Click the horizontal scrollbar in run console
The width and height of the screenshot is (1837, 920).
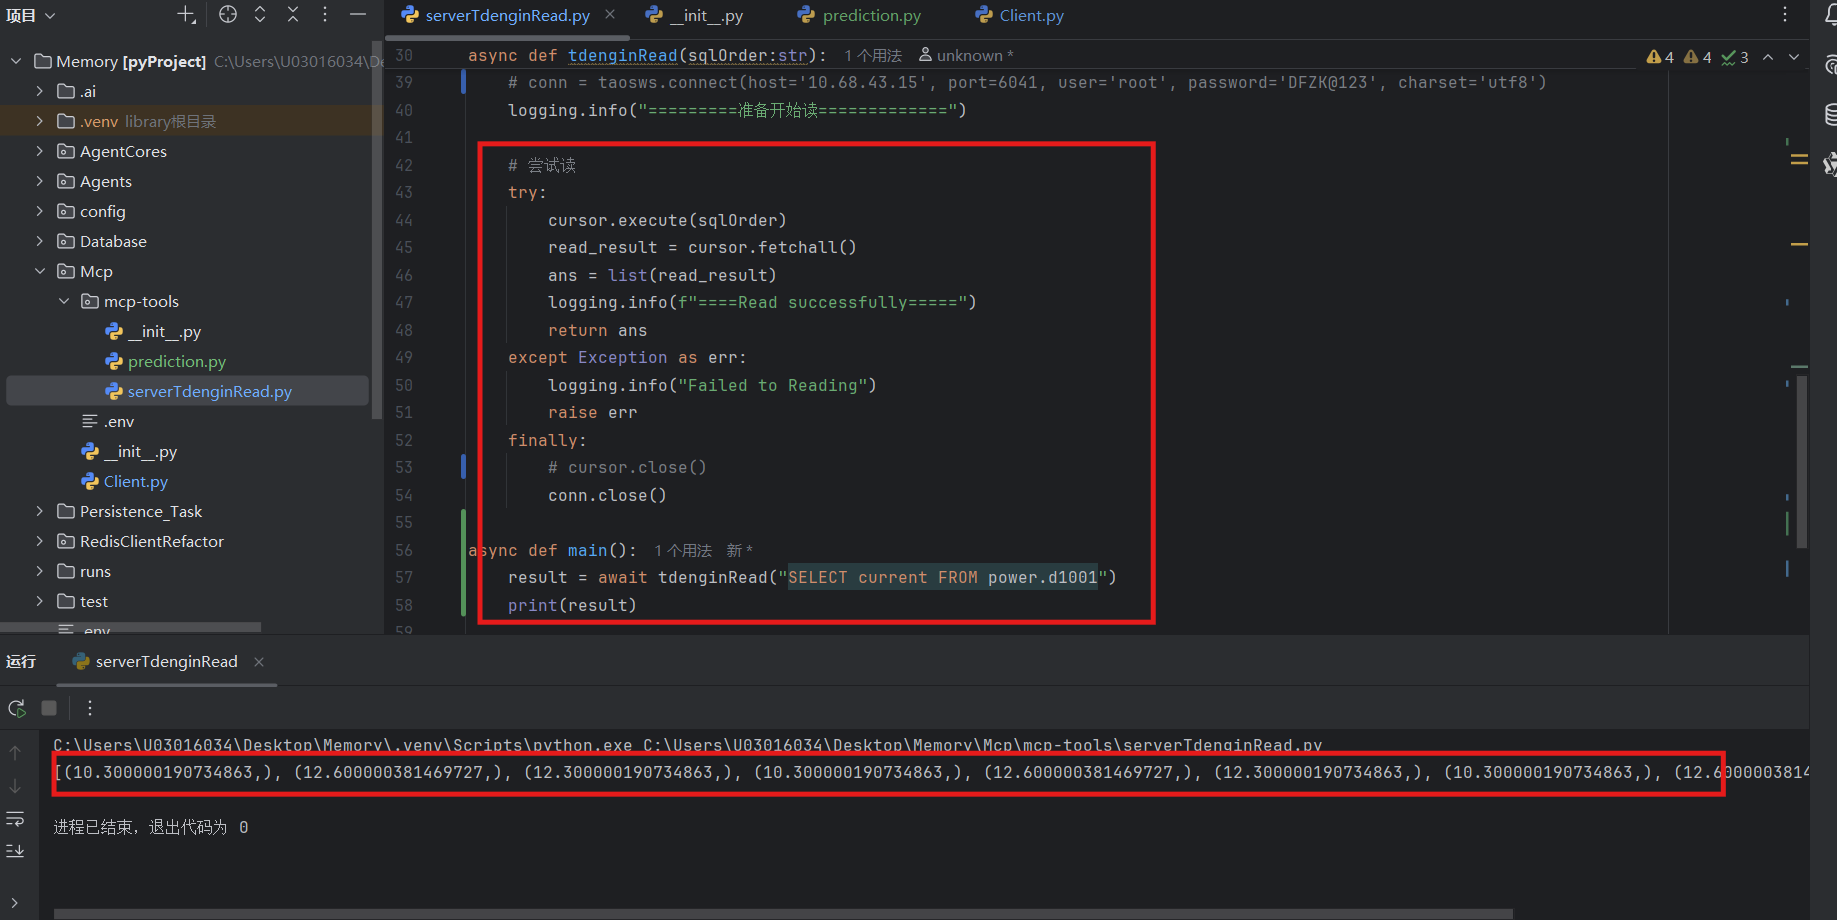coord(780,913)
